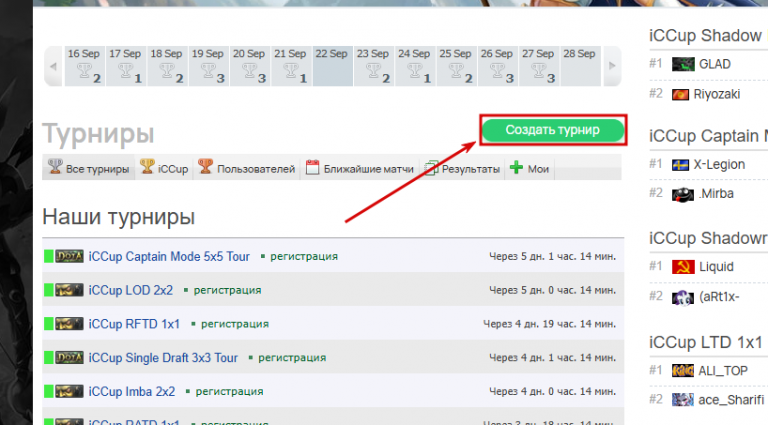
Task: Go to previous dates with left arrow
Action: pos(53,66)
